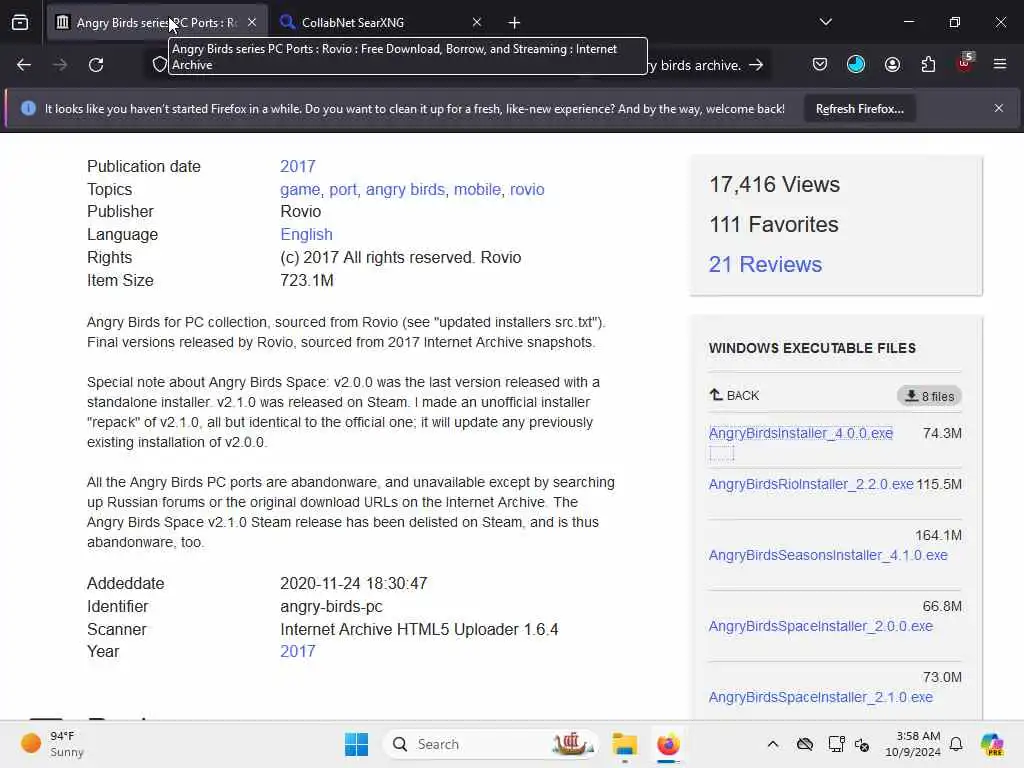This screenshot has height=768, width=1024.
Task: Download AngryBirdsInstaller_4.0.0.exe
Action: point(801,434)
